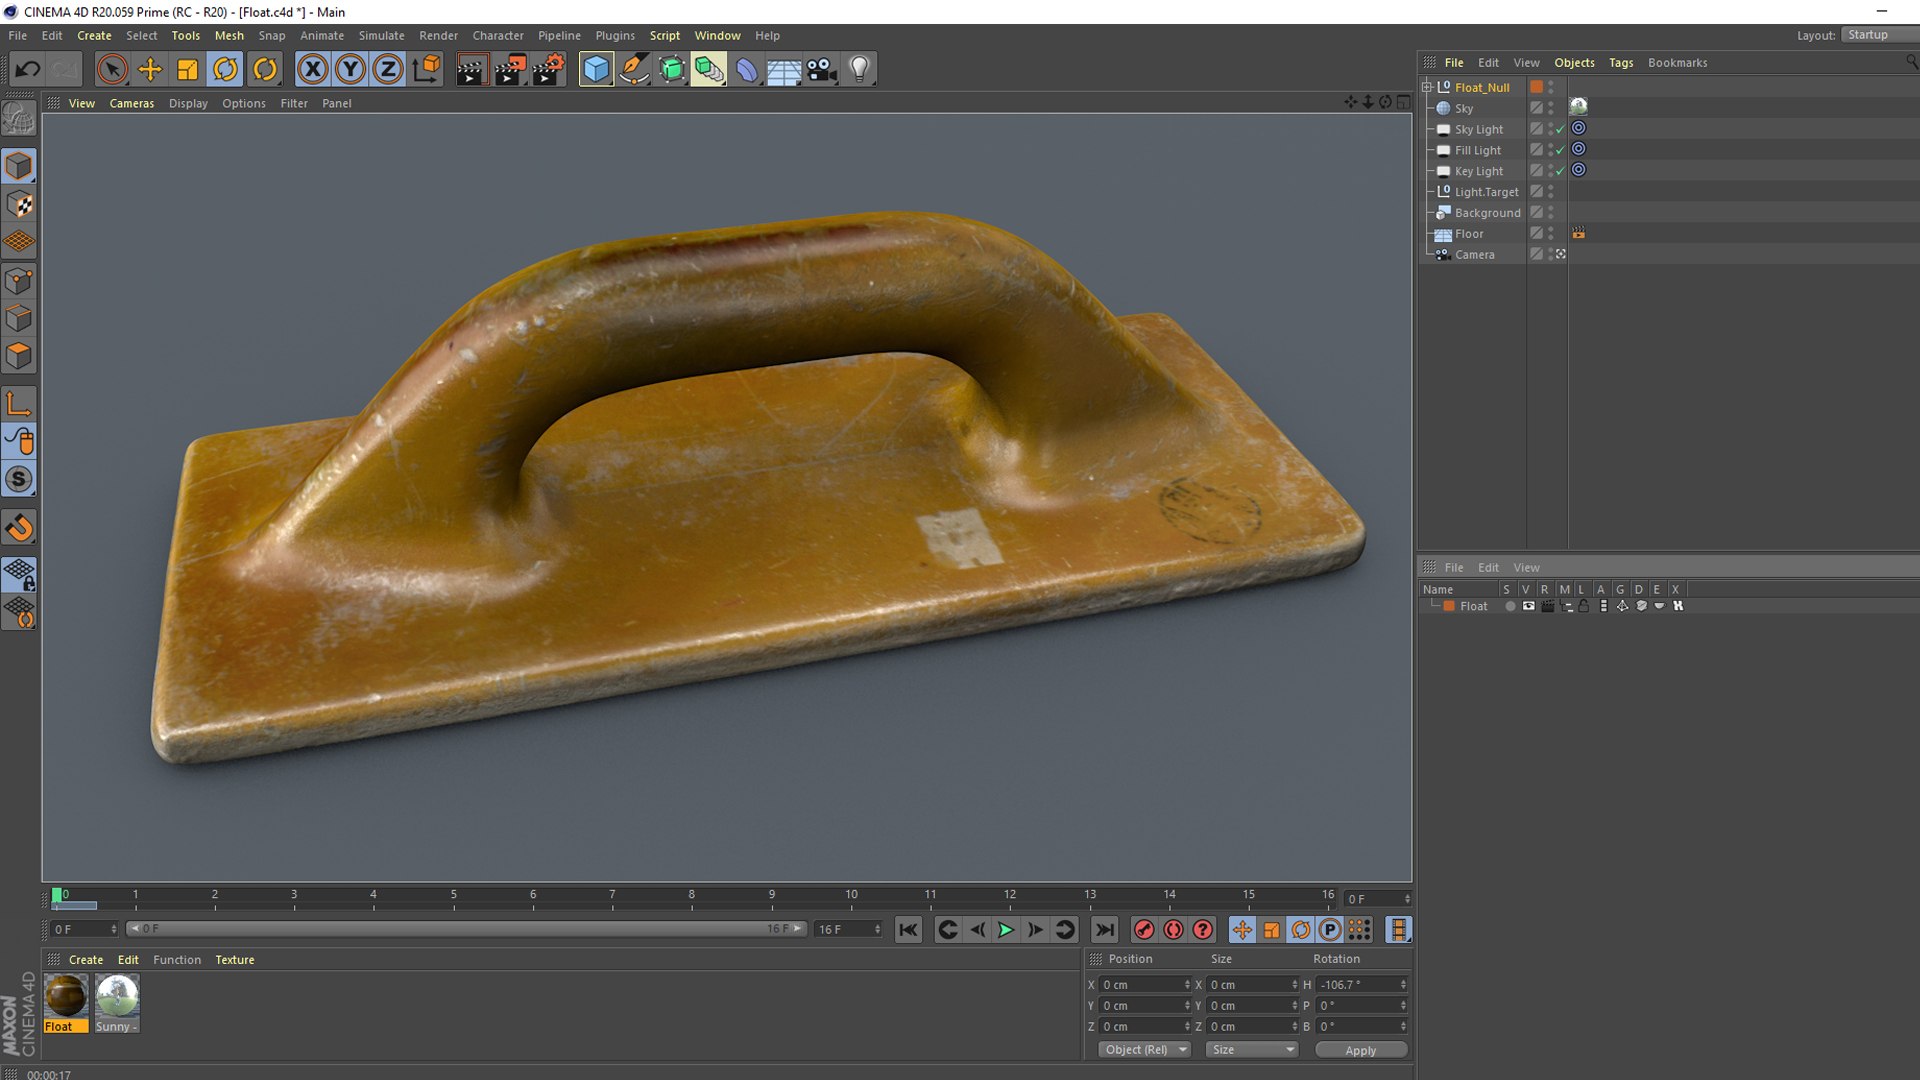1920x1080 pixels.
Task: Open the Object (Rel) dropdown
Action: click(1144, 1049)
